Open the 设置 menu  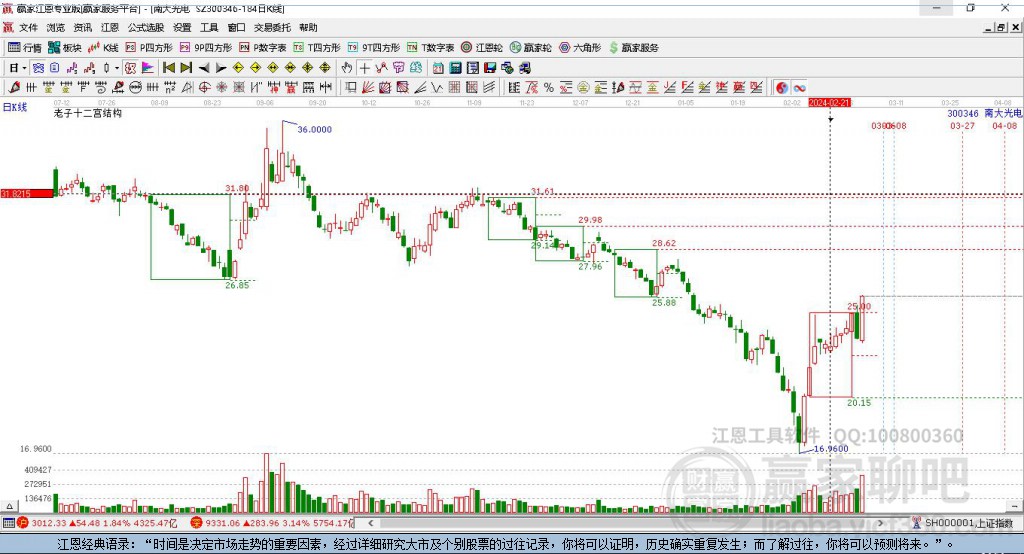[x=182, y=27]
